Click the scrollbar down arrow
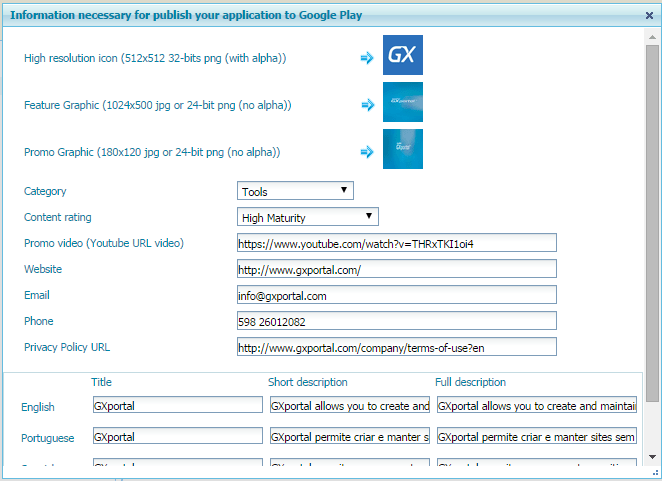 pyautogui.click(x=652, y=456)
